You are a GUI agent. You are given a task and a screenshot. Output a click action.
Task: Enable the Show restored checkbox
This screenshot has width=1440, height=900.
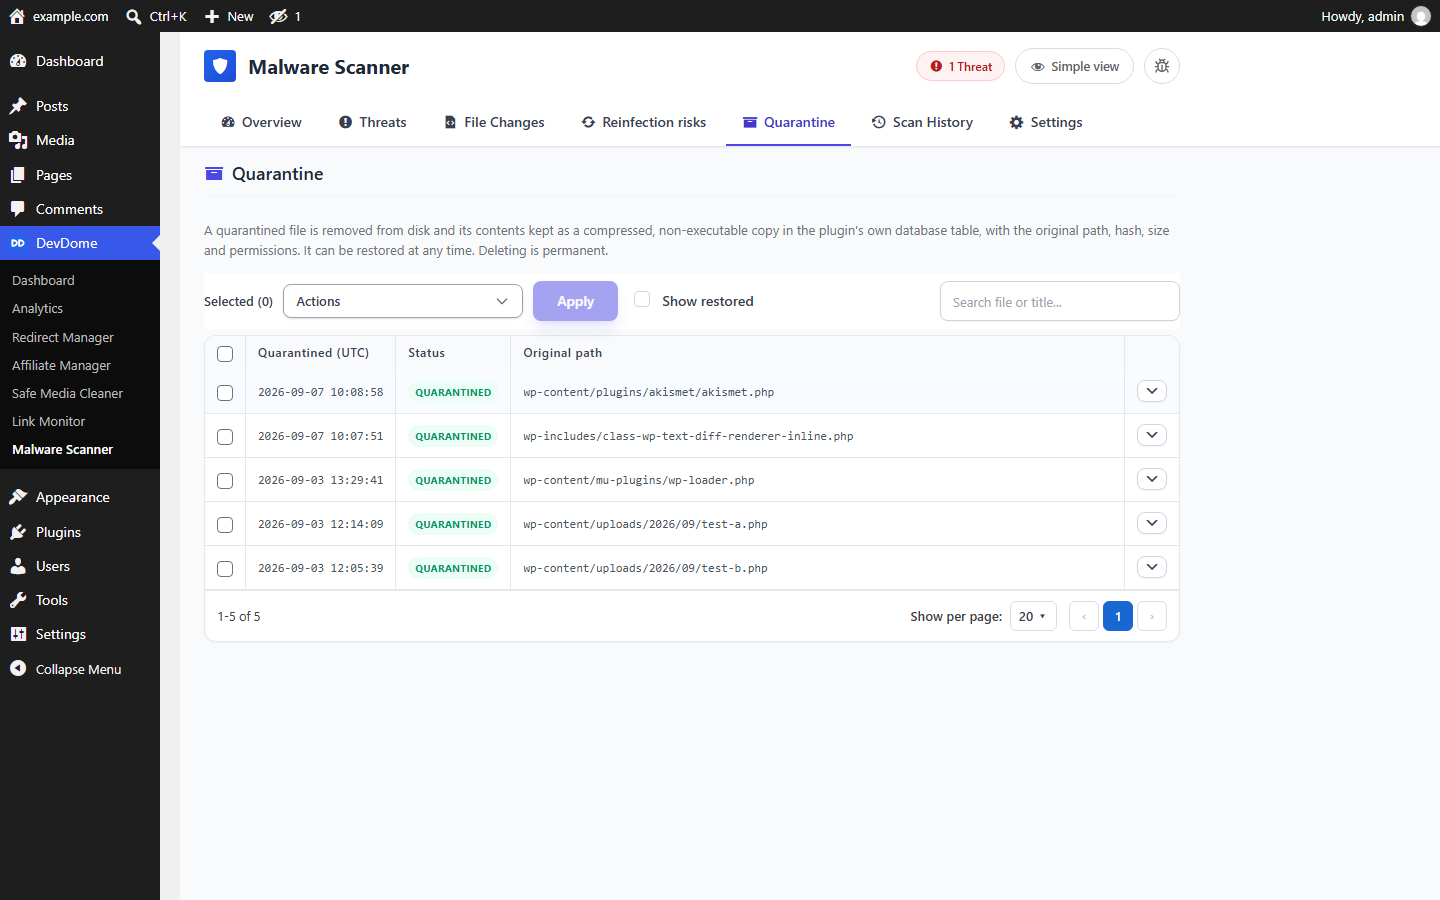(x=642, y=299)
